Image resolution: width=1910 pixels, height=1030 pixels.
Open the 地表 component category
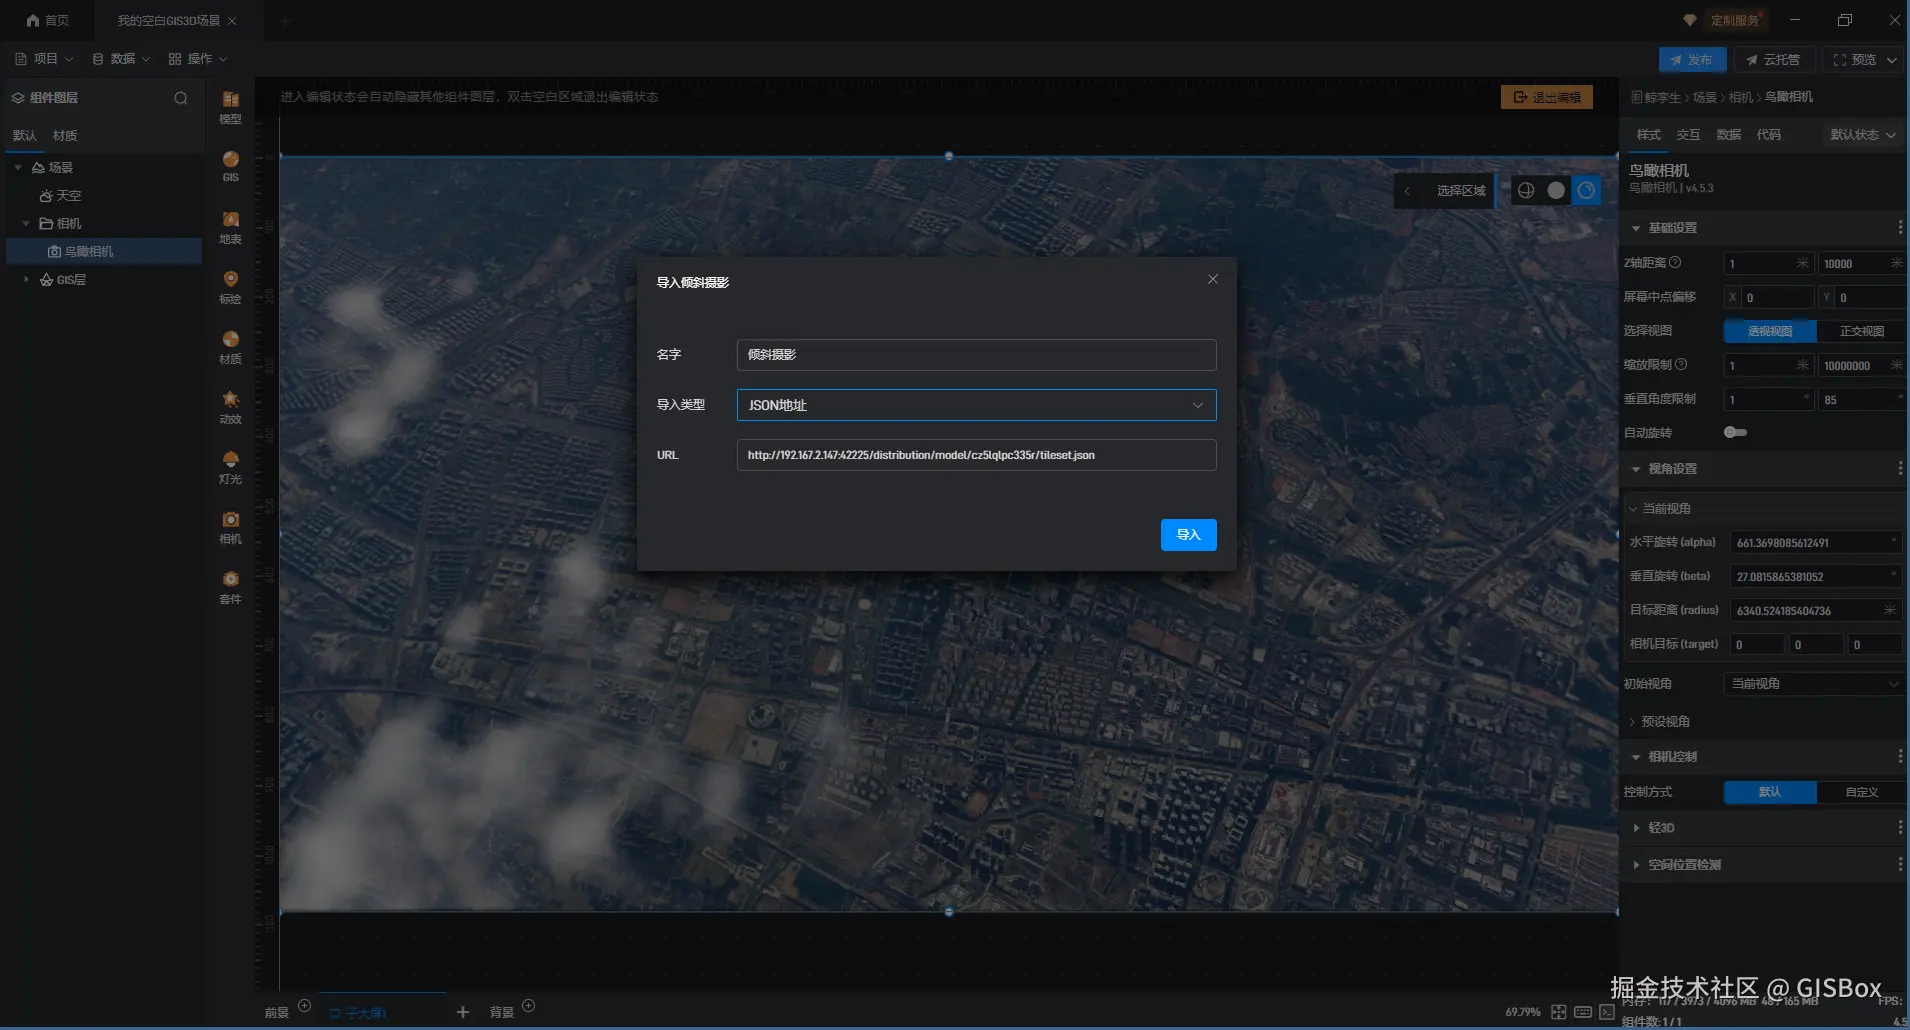coord(230,227)
